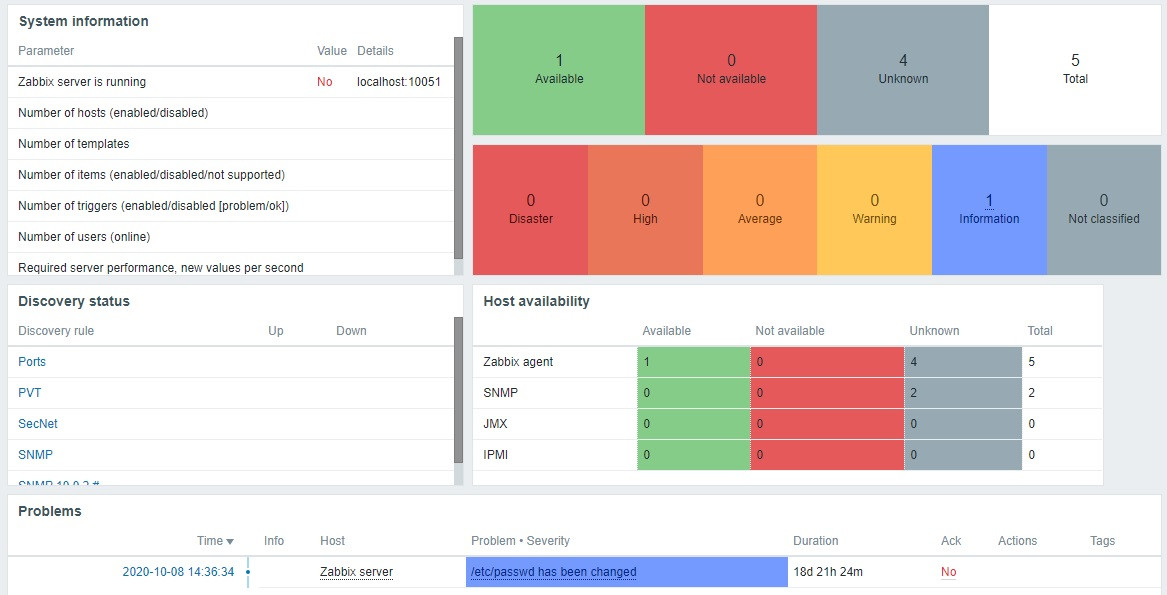Click the Information severity count 1
The width and height of the screenshot is (1167, 595).
click(989, 200)
